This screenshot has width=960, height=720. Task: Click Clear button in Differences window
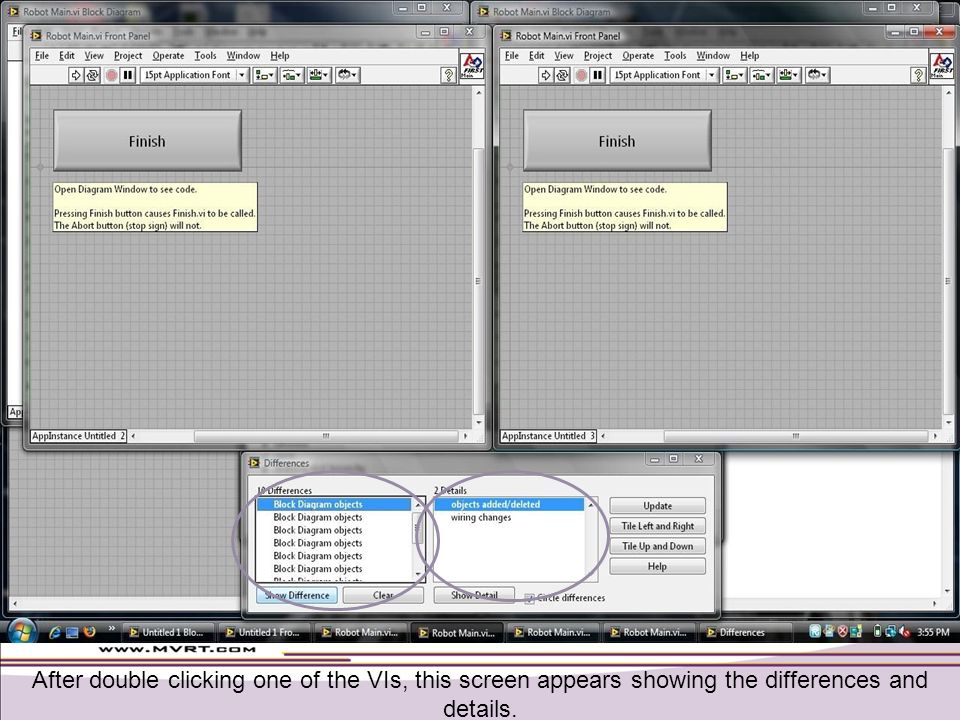[x=383, y=595]
